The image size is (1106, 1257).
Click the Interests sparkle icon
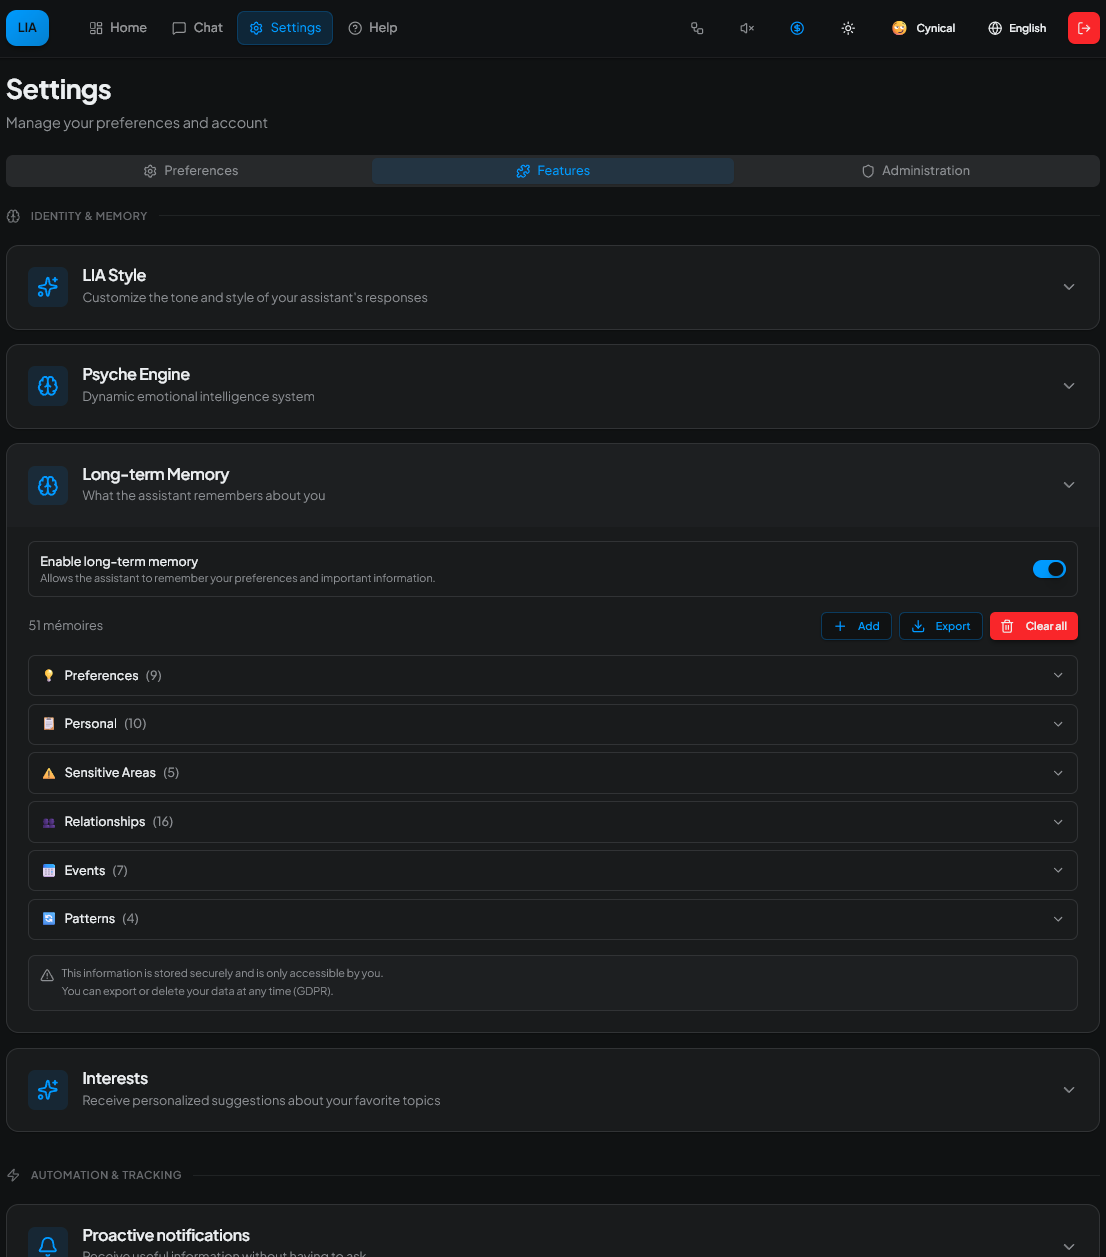(48, 1090)
